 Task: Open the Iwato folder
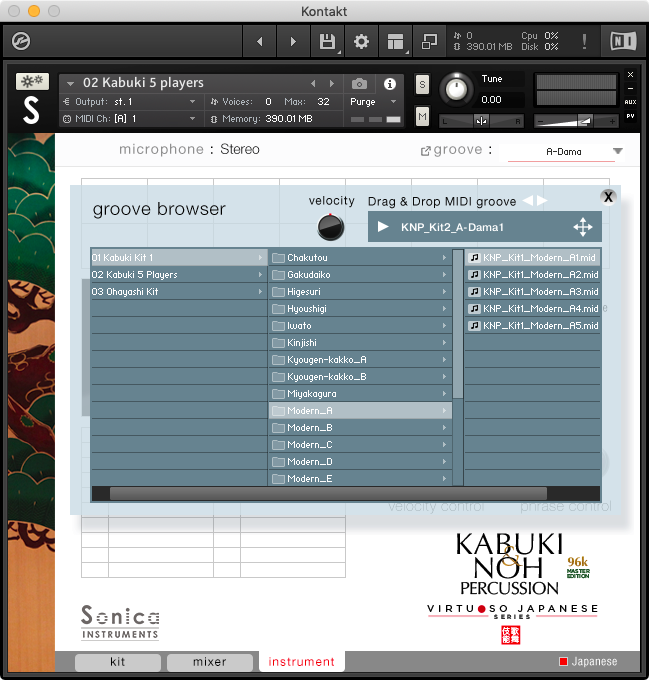coord(360,326)
